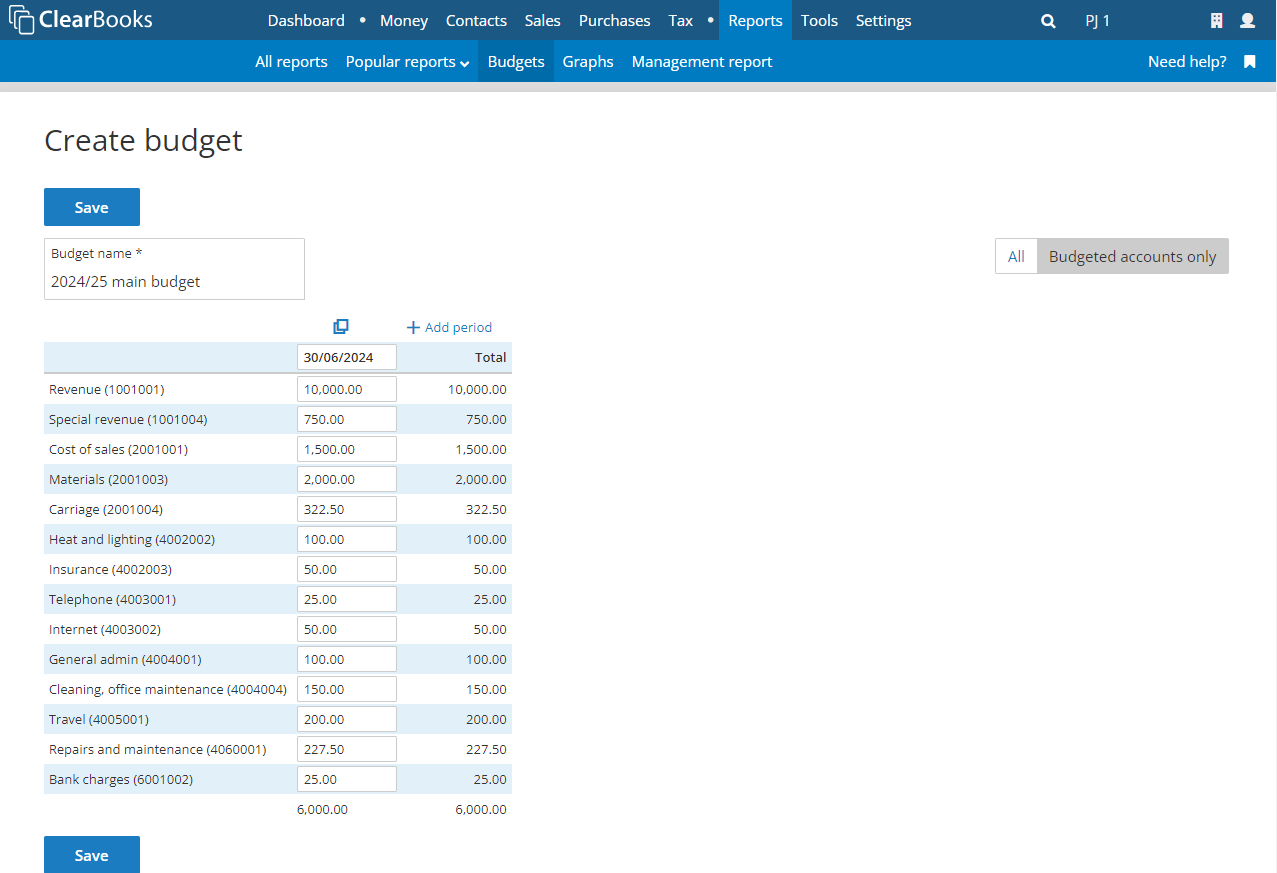Click the Travel (4005001) label

click(x=99, y=719)
